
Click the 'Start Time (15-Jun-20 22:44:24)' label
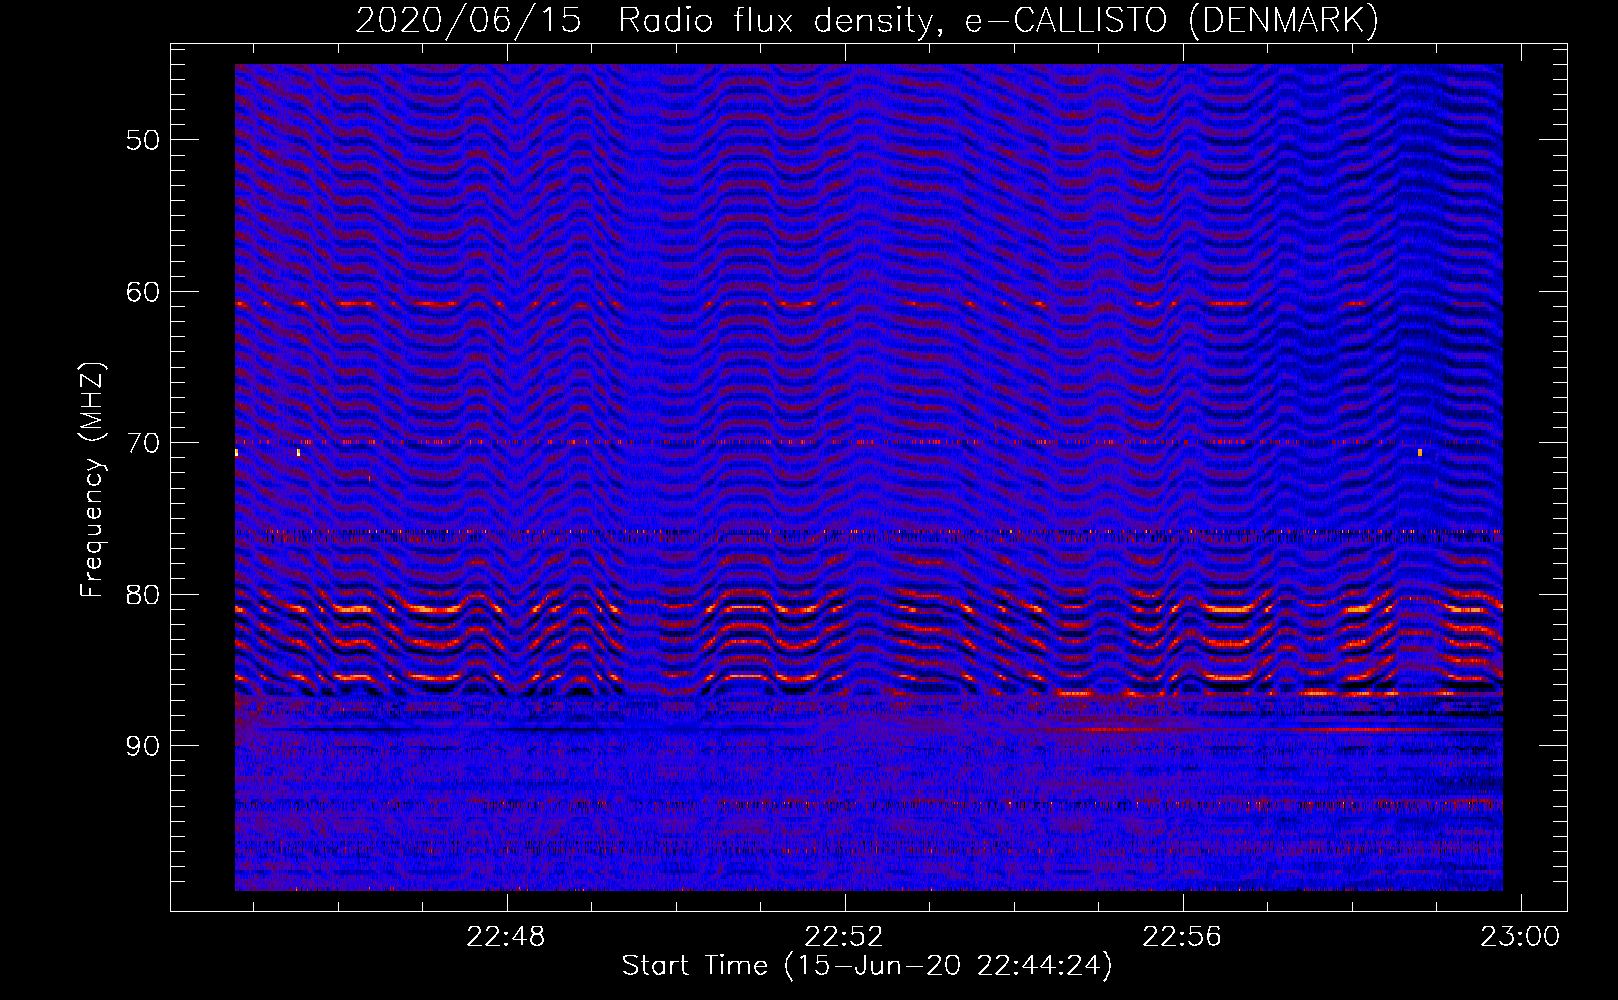867,966
